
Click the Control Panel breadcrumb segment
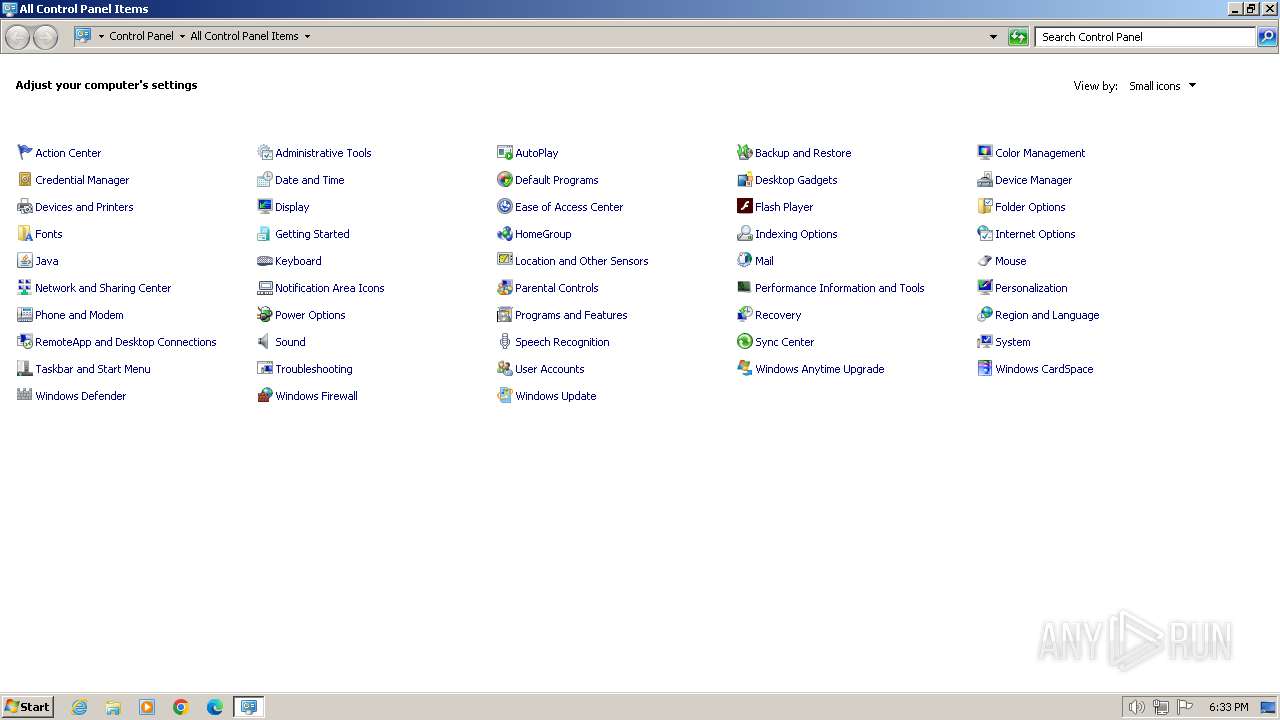click(x=141, y=36)
